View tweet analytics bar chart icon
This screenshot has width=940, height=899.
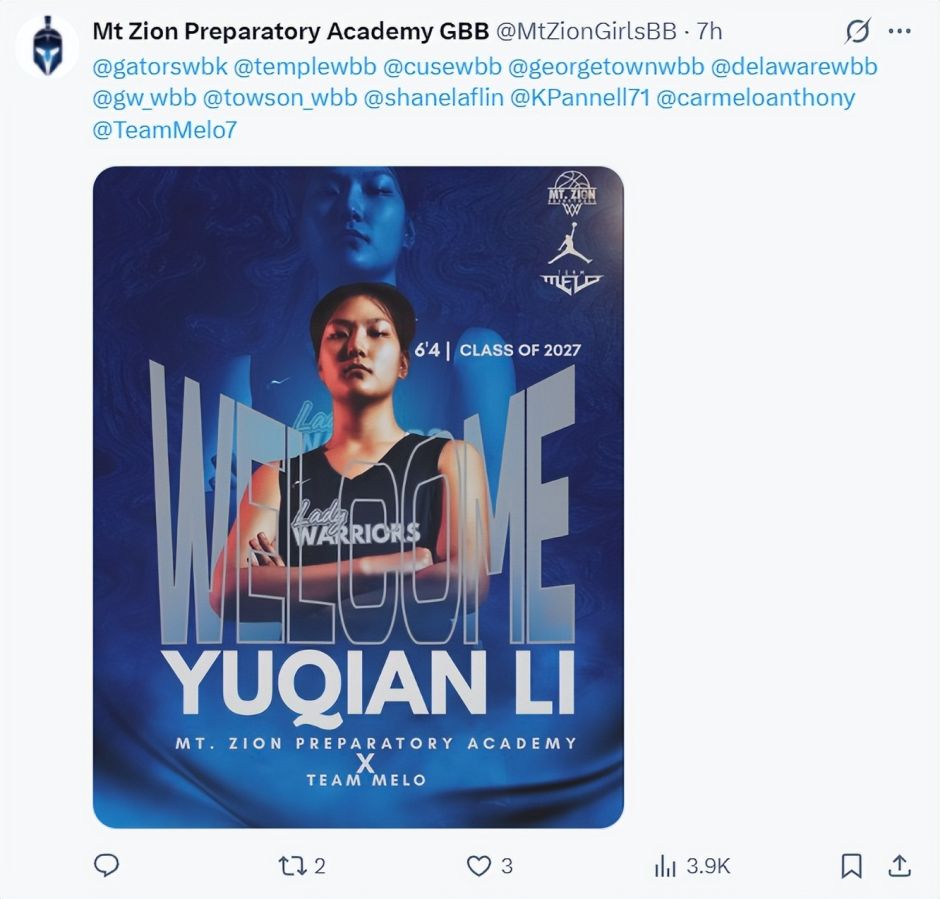[664, 866]
